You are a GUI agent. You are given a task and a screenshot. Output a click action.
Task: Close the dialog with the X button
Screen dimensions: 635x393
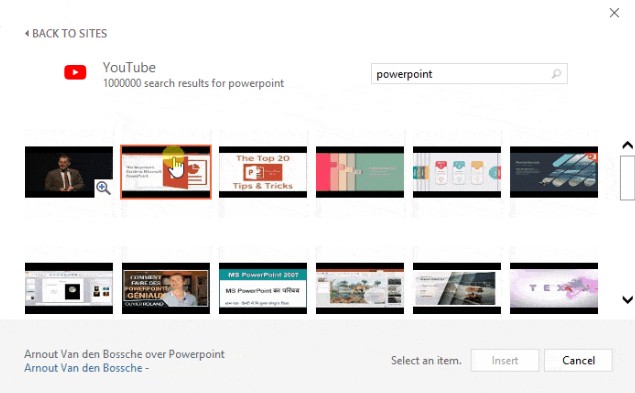pyautogui.click(x=614, y=13)
